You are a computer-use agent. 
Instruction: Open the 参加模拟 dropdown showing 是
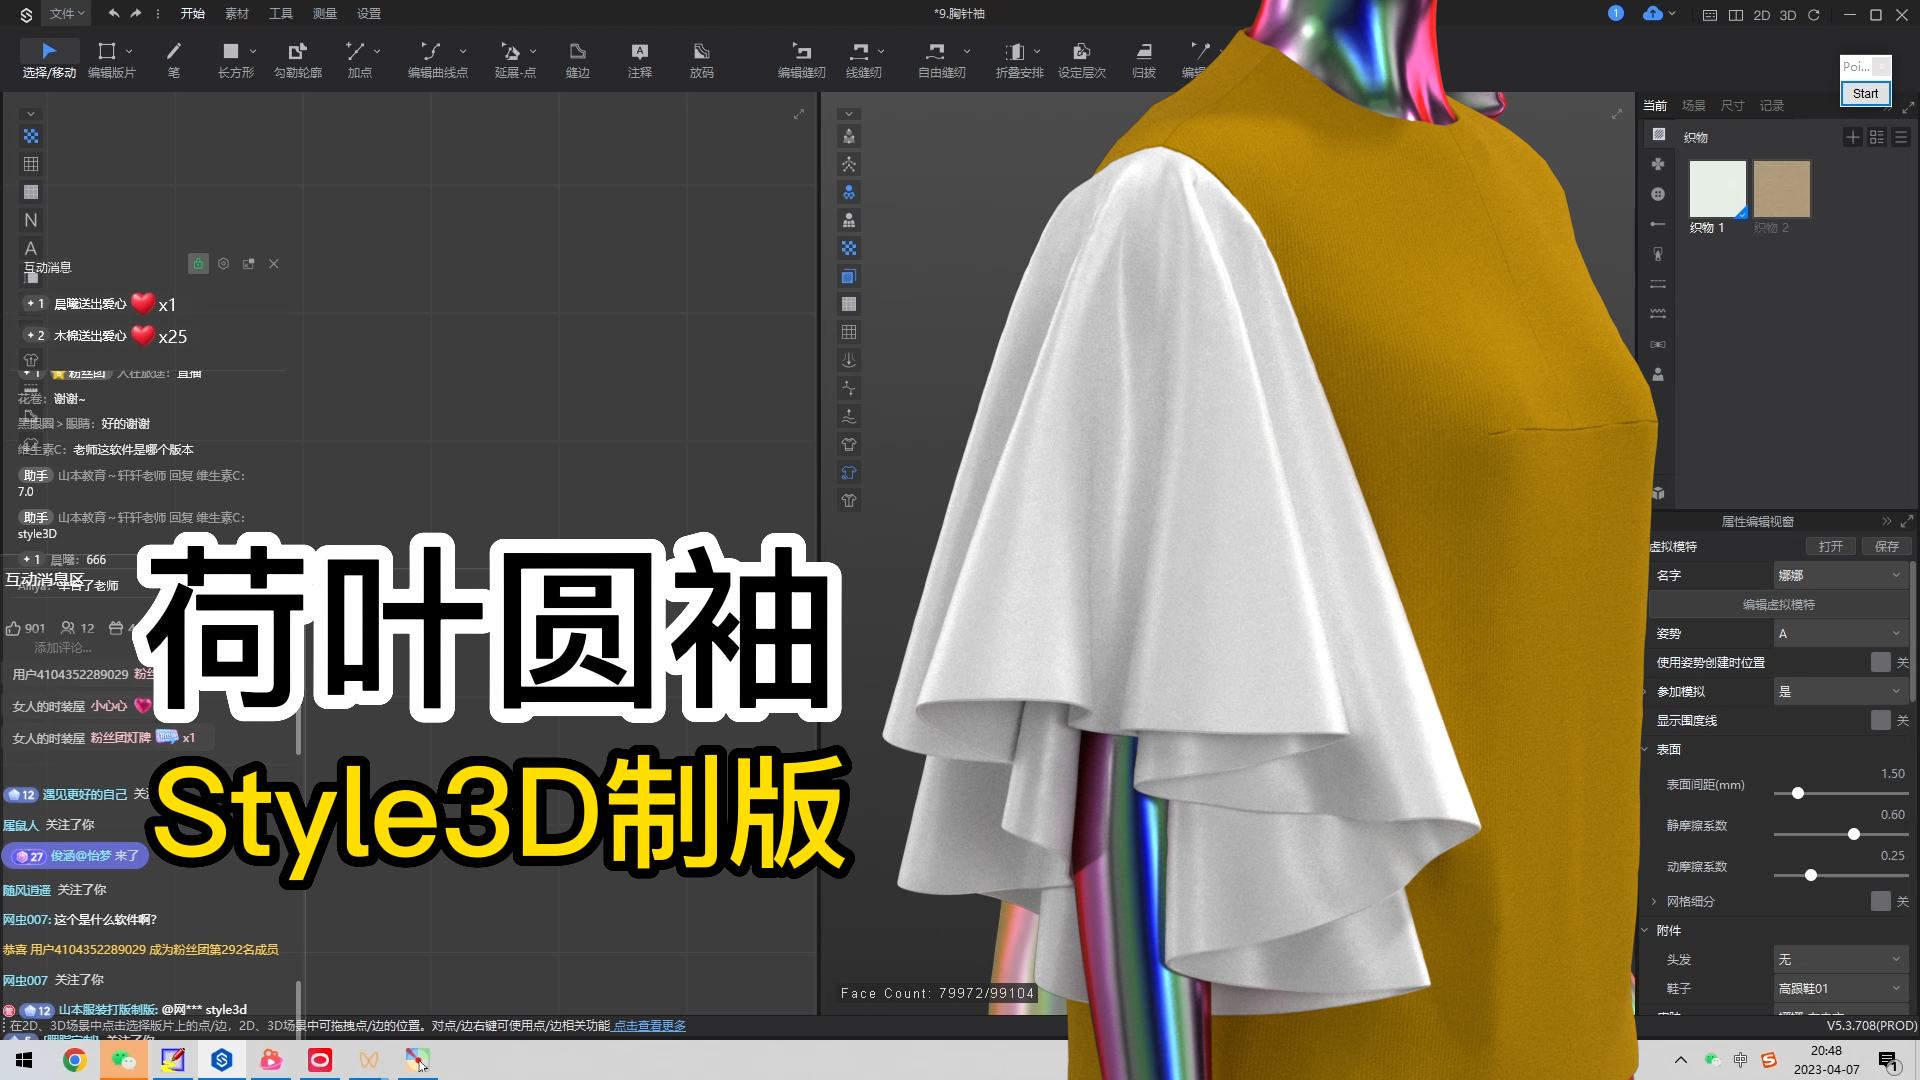pos(1840,691)
